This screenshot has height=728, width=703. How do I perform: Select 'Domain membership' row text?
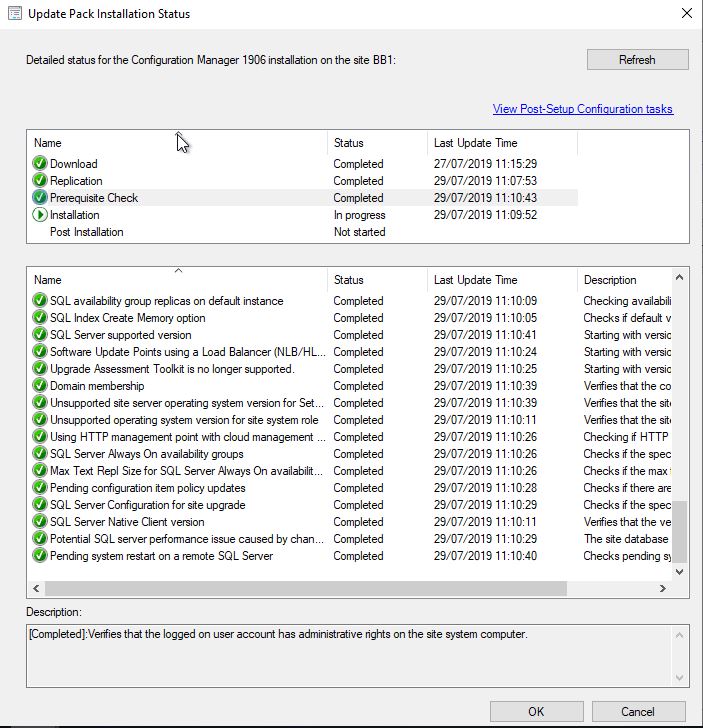click(x=97, y=386)
